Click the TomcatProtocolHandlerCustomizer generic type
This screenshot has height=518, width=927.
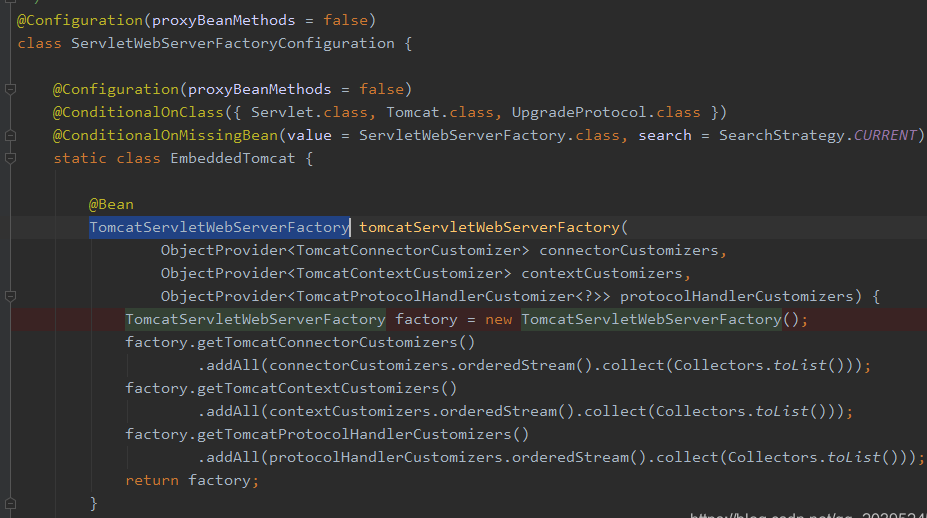[435, 297]
